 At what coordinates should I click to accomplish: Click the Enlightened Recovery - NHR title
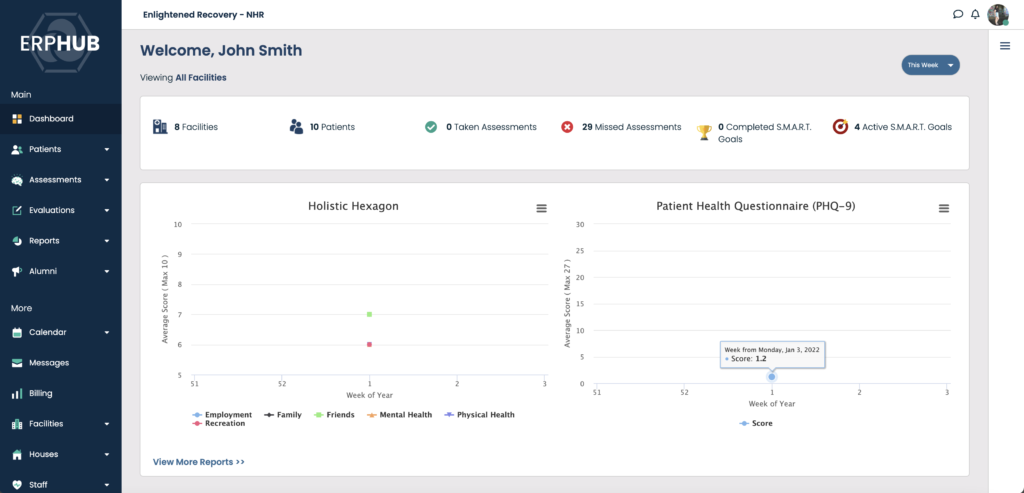coord(204,14)
